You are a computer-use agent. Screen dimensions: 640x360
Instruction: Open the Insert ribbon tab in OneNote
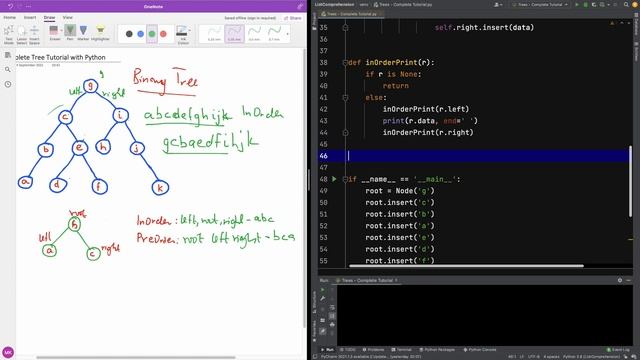point(30,18)
